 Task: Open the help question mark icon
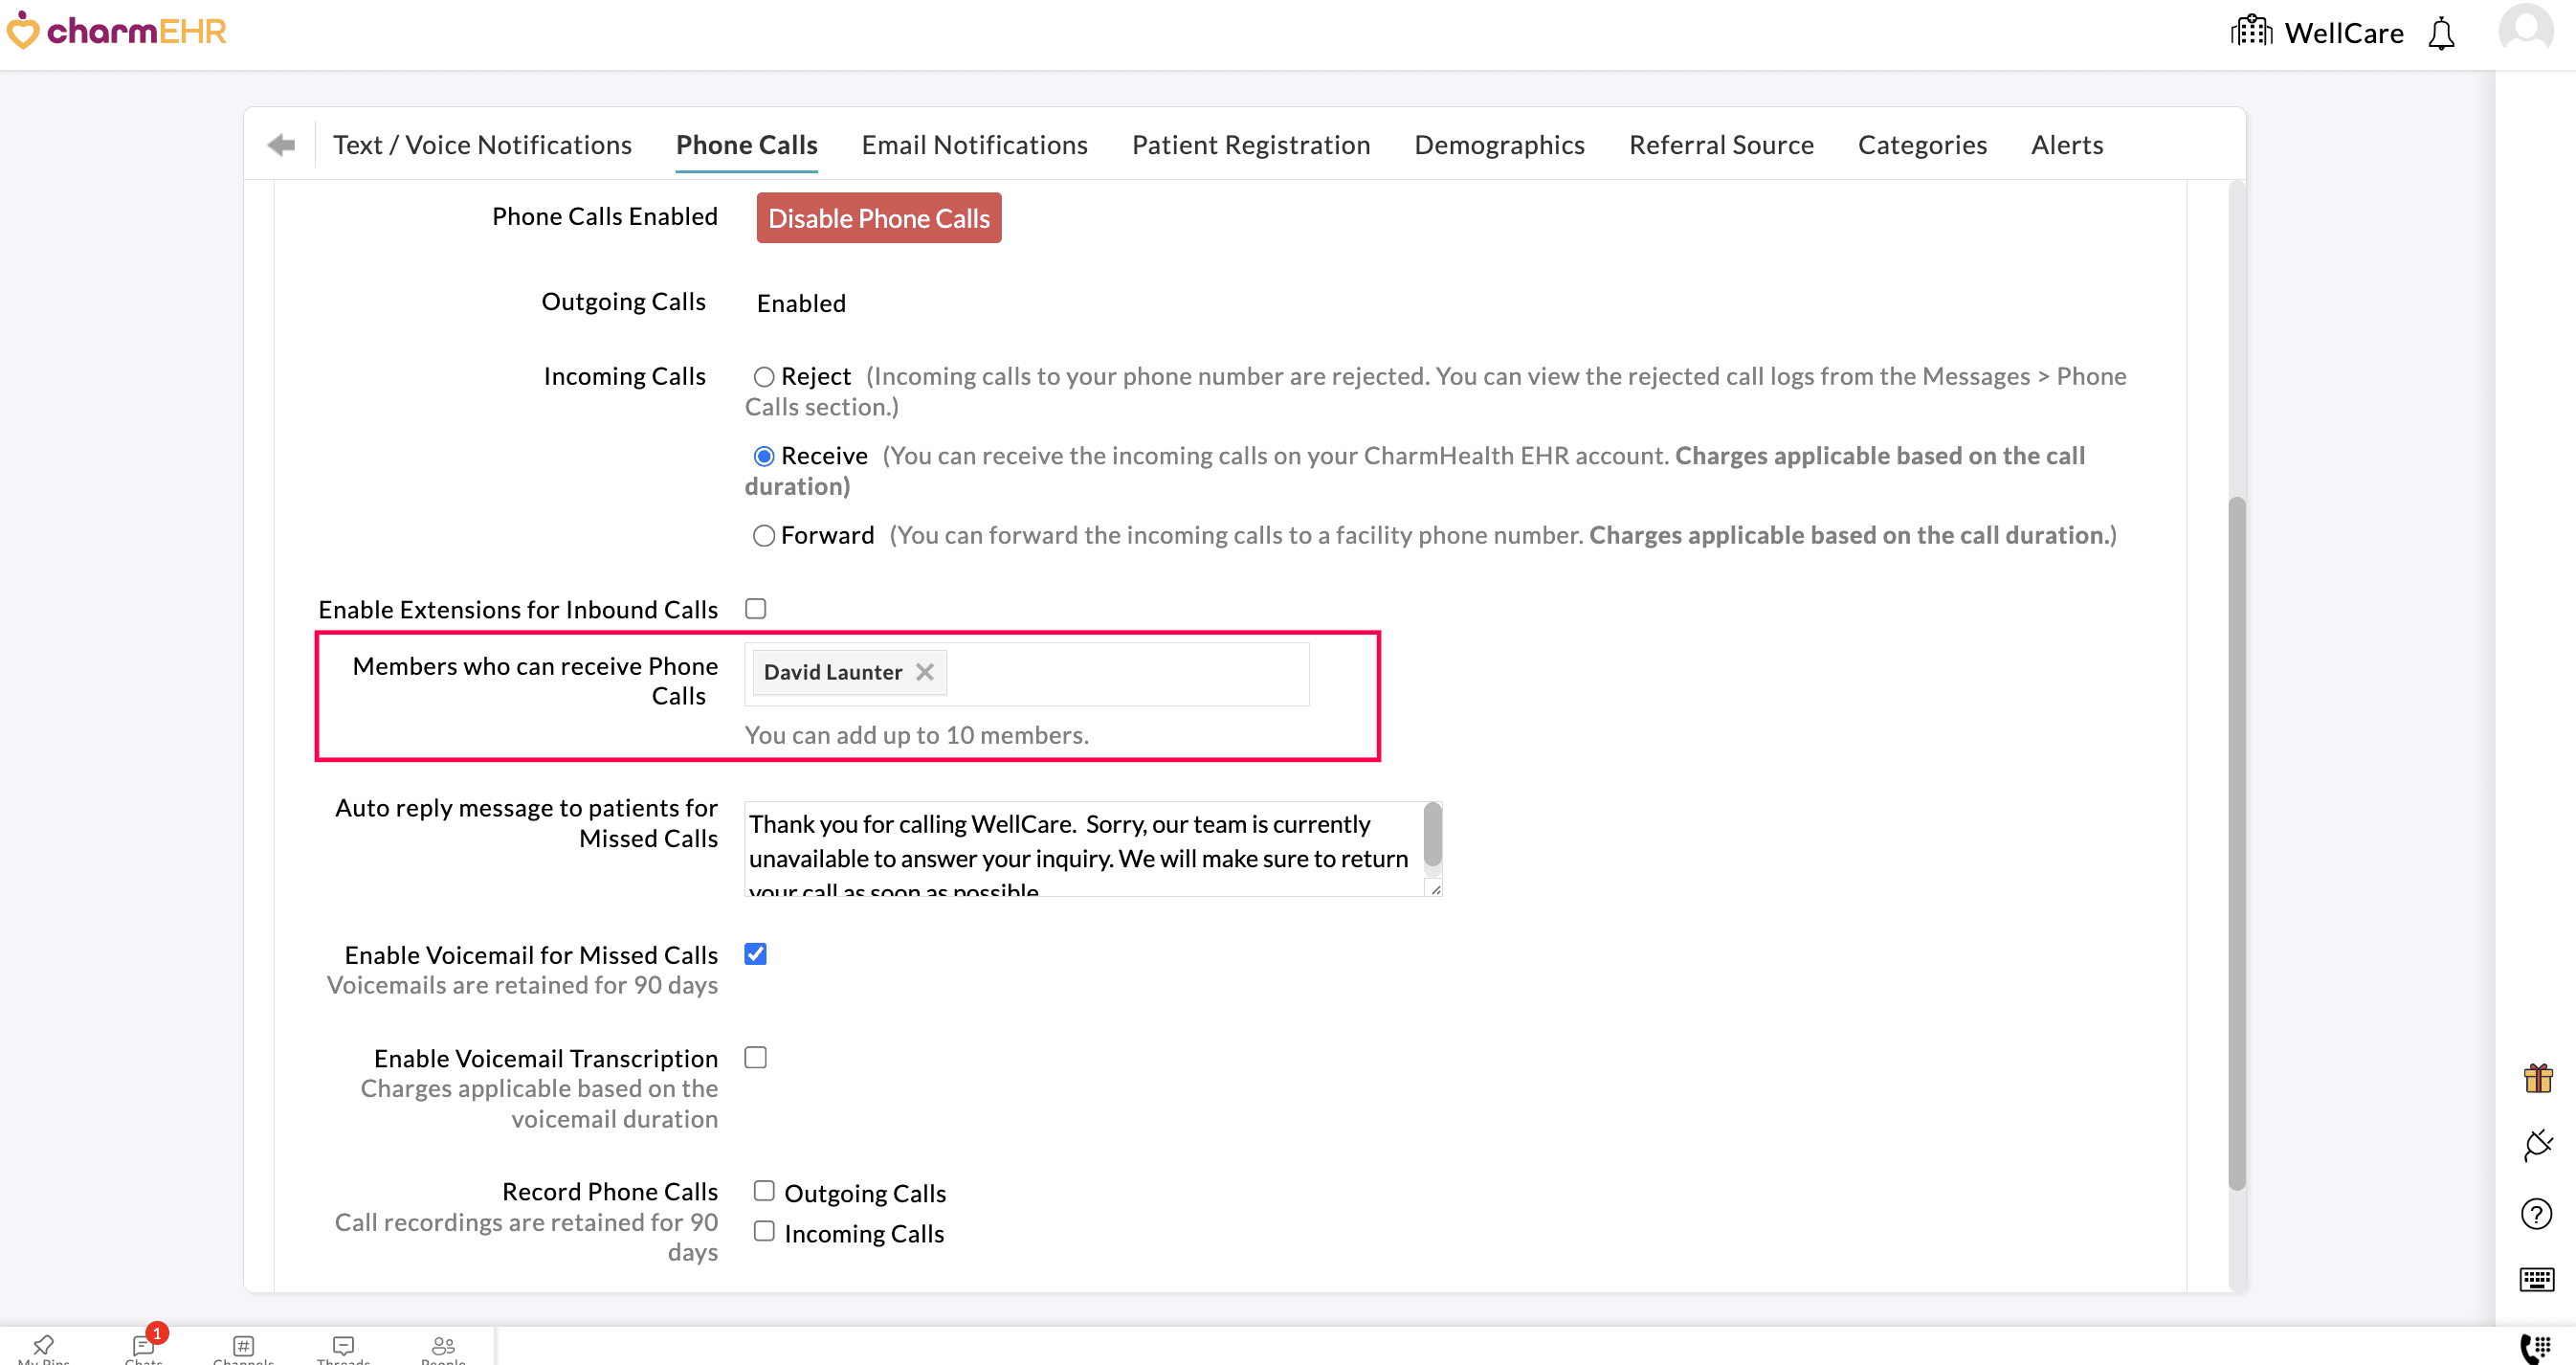(2536, 1213)
